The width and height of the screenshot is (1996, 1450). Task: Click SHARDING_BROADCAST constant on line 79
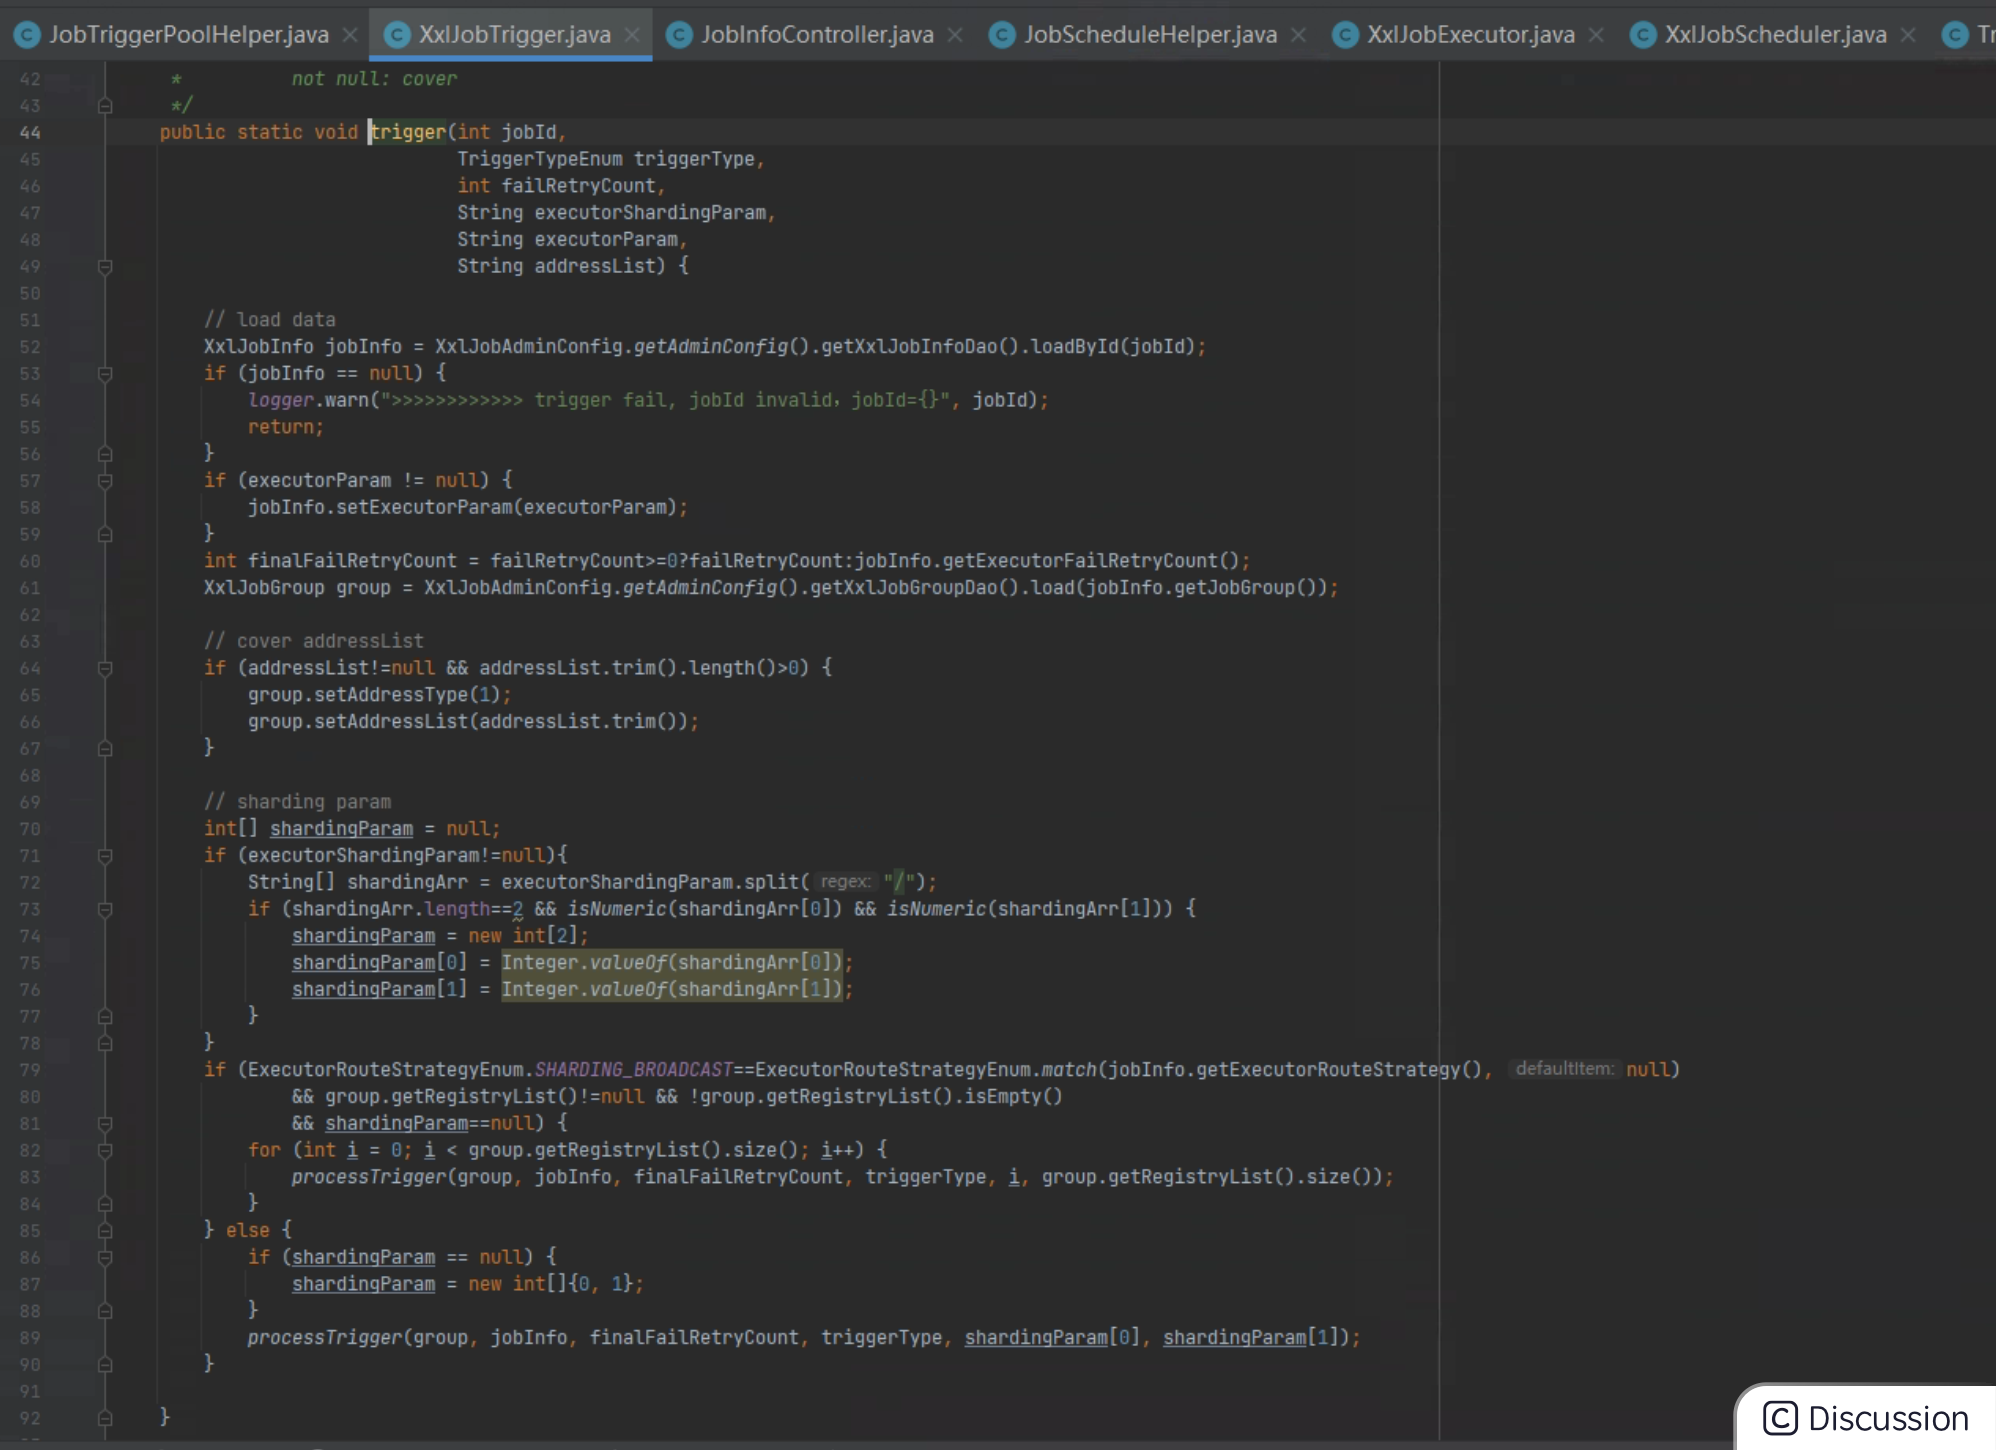(x=633, y=1070)
